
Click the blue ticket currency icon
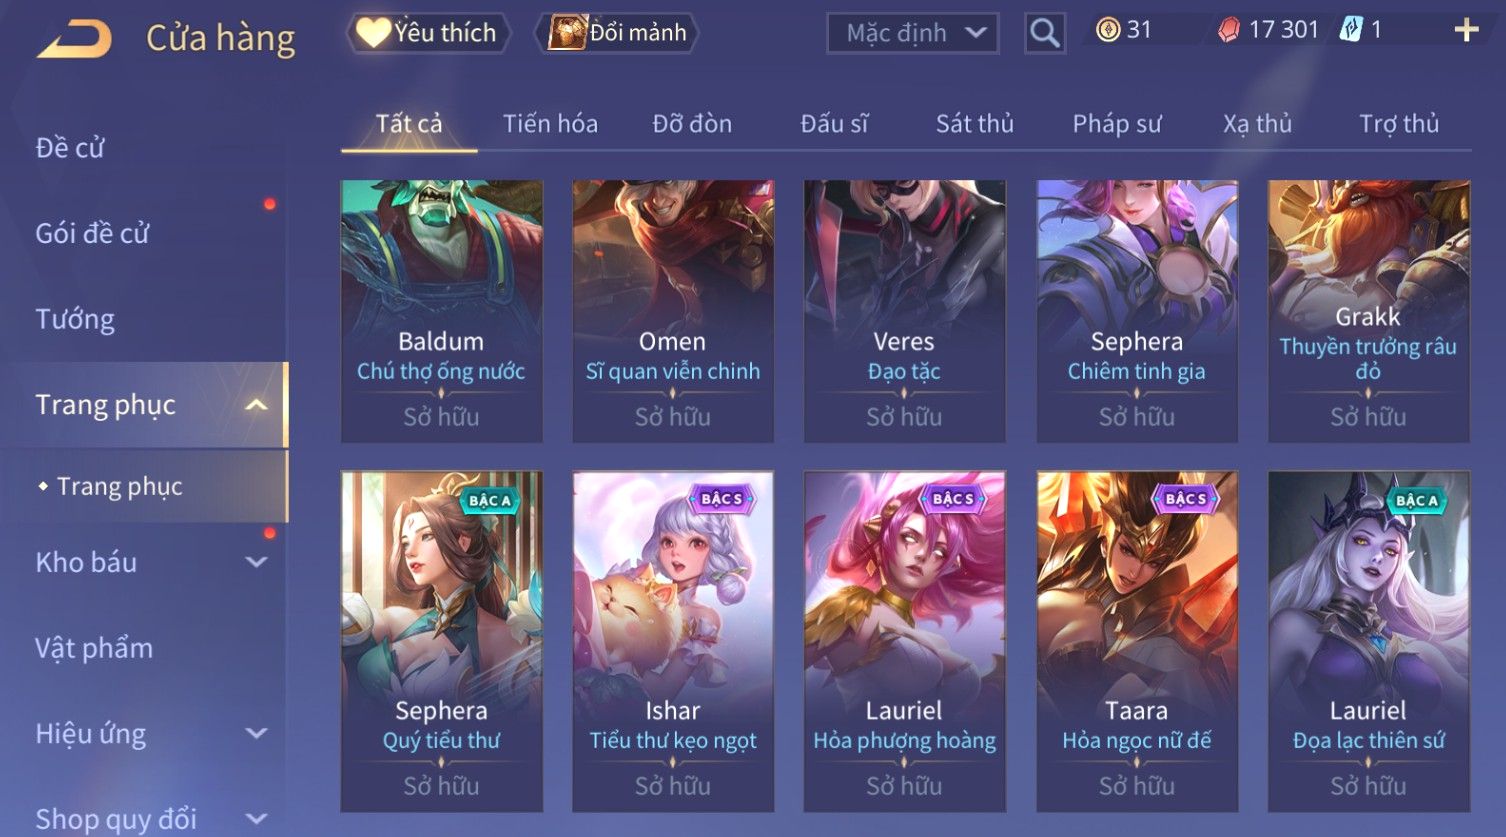click(1351, 30)
